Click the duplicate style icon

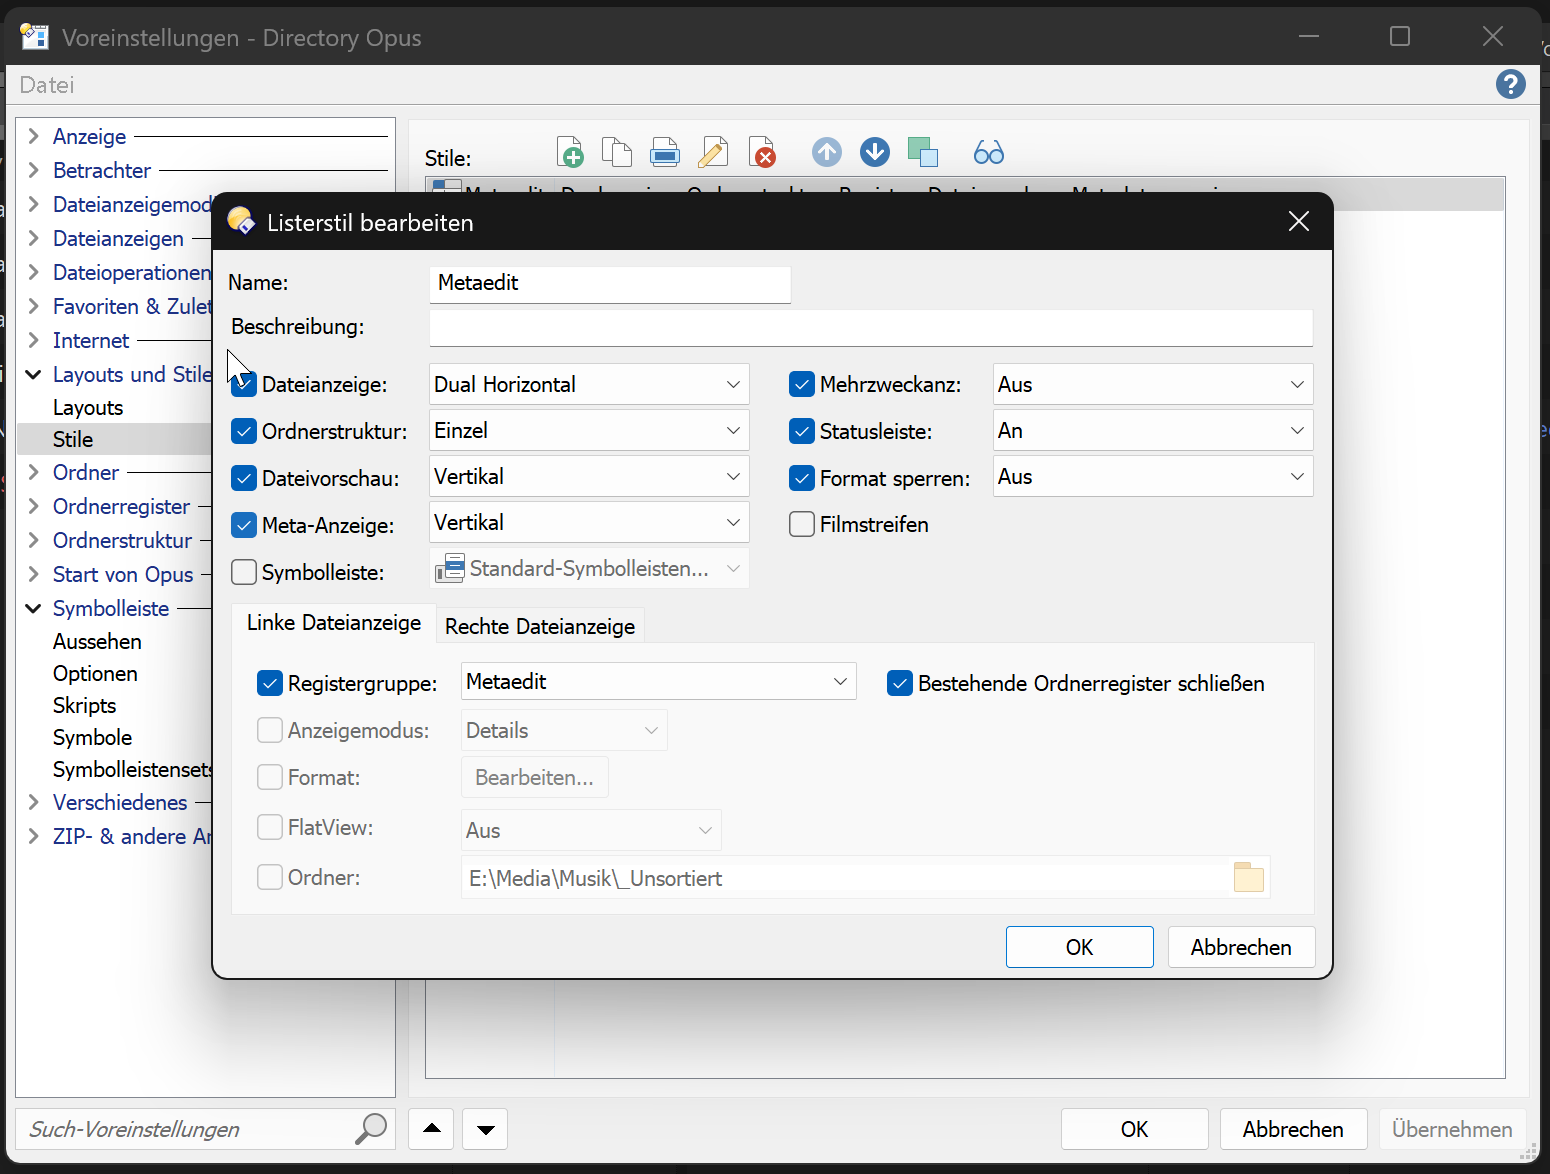click(x=617, y=152)
